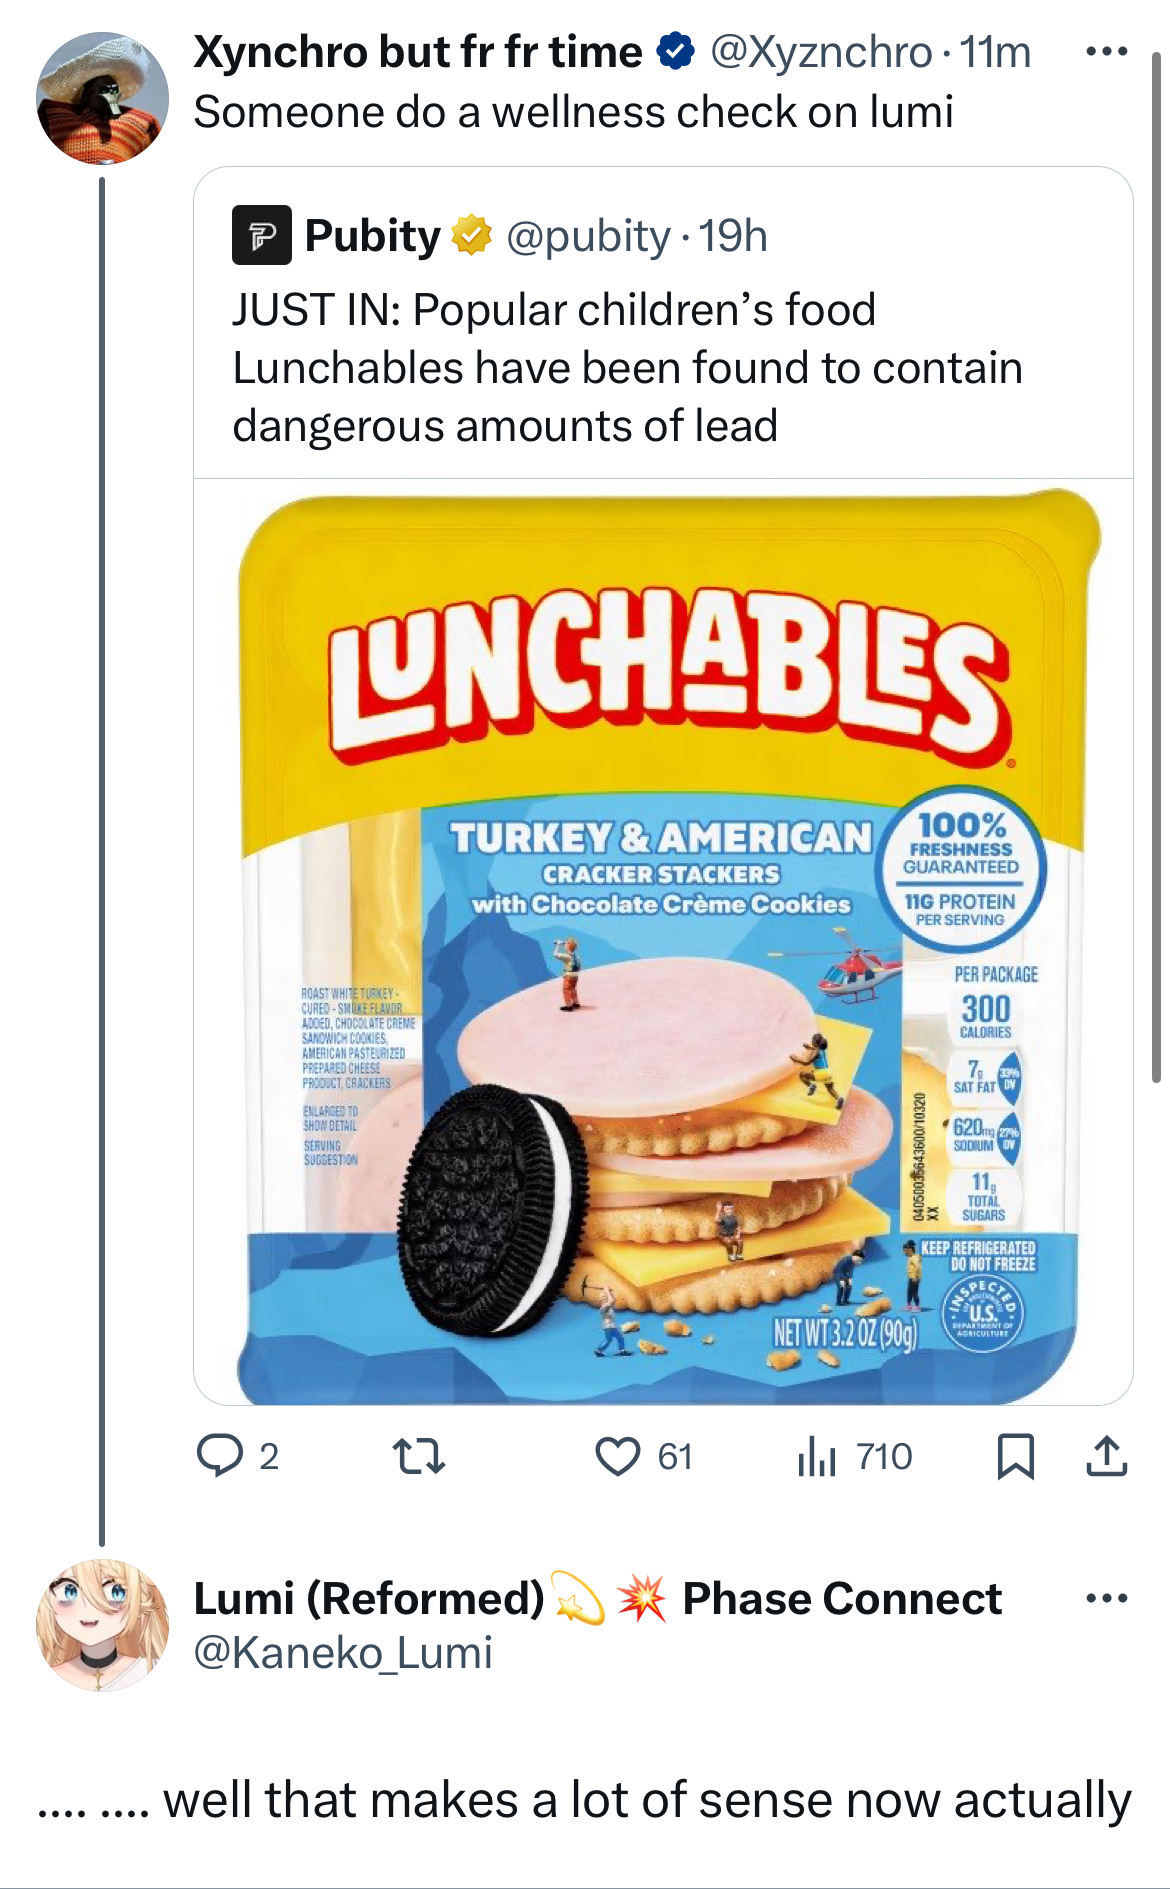1170x1889 pixels.
Task: Open the quoted Pubity tweet text
Action: click(627, 368)
